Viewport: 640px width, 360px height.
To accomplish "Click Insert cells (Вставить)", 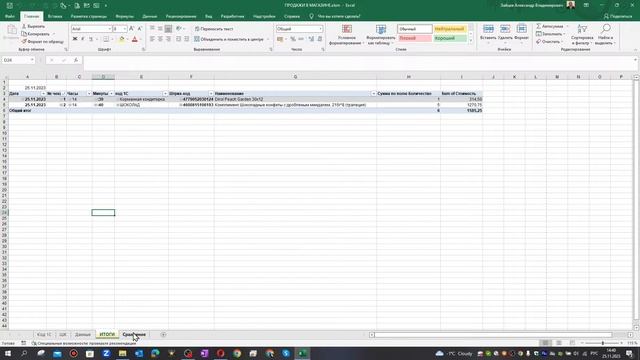I will click(488, 33).
